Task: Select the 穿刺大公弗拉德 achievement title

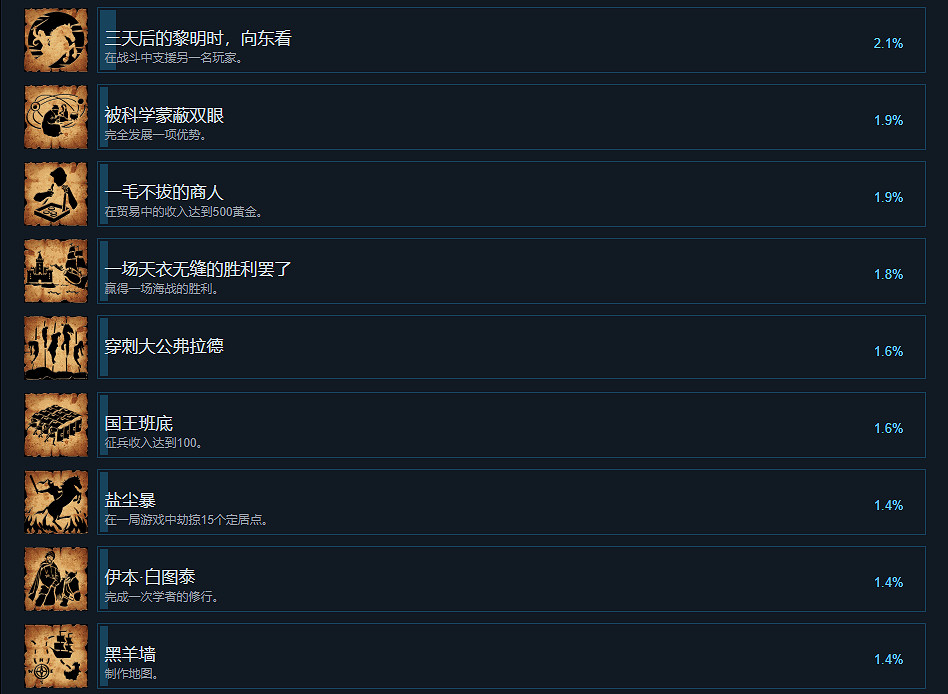Action: click(x=164, y=346)
